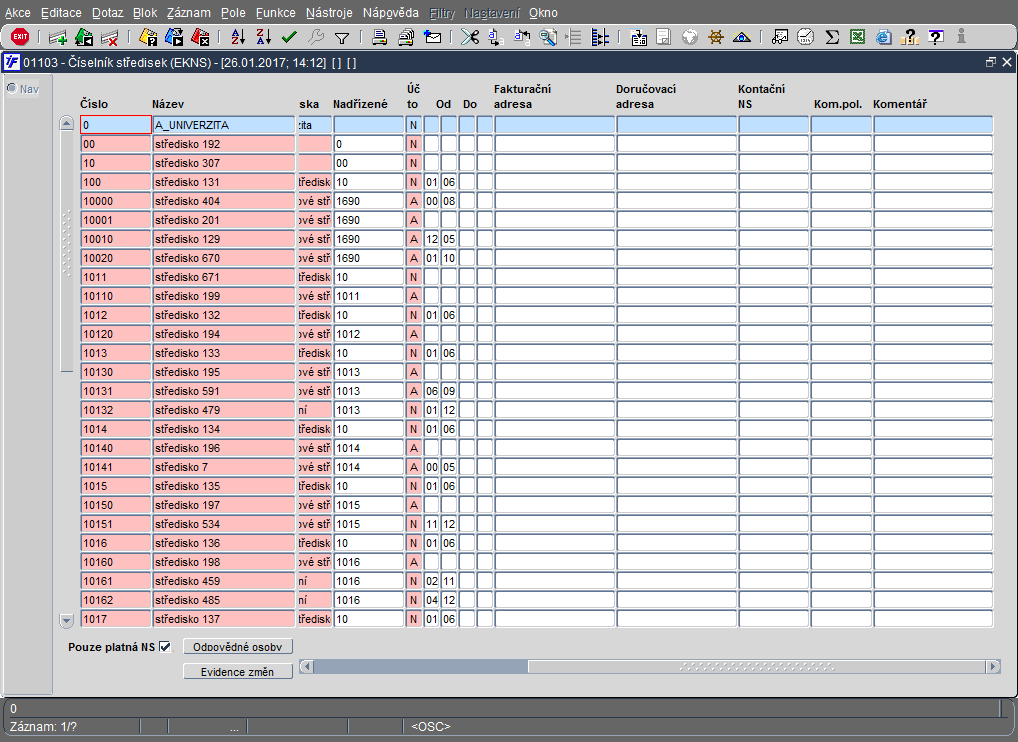Viewport: 1018px width, 742px height.
Task: Export to Excel via green icon
Action: (x=857, y=38)
